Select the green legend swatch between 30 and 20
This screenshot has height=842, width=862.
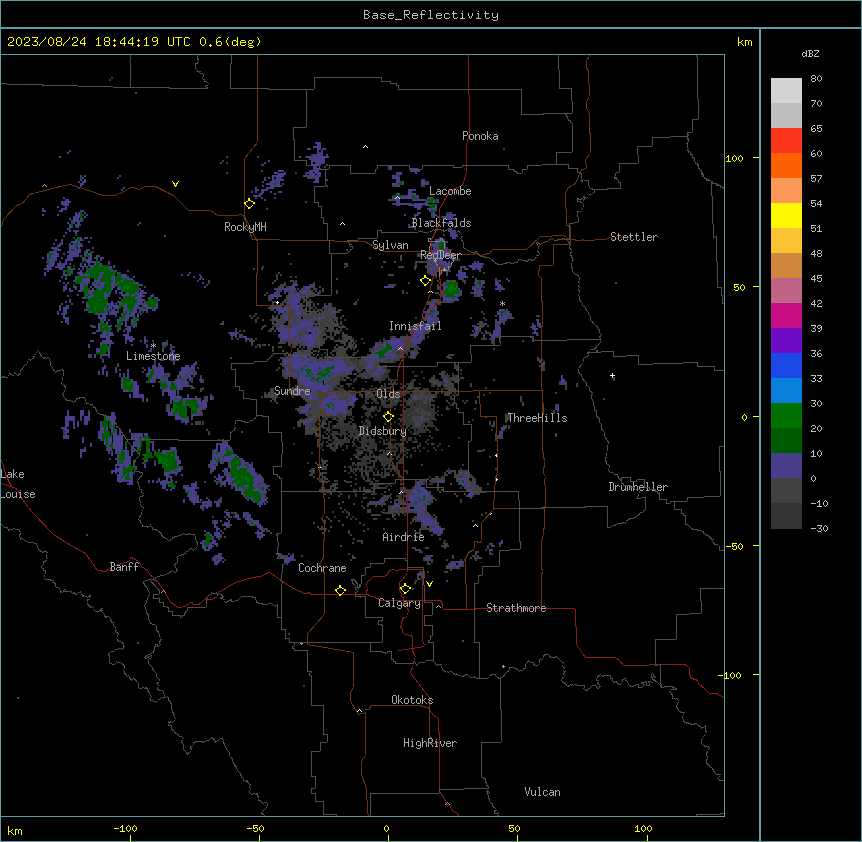point(786,416)
